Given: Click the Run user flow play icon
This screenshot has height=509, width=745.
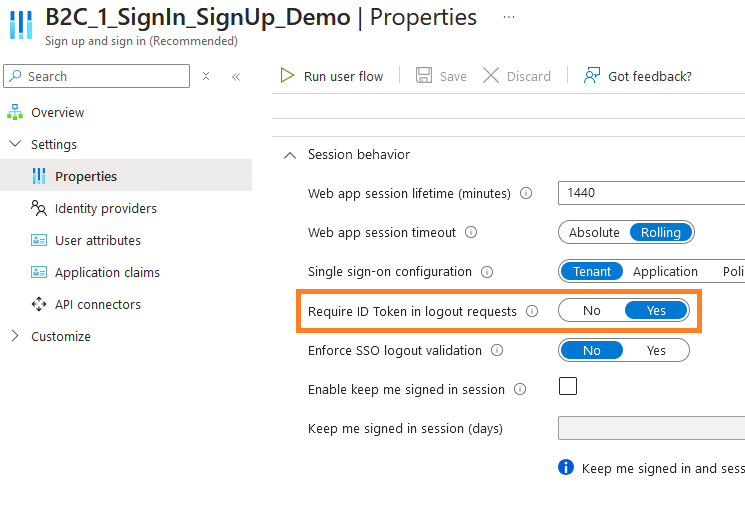Looking at the screenshot, I should click(x=287, y=76).
